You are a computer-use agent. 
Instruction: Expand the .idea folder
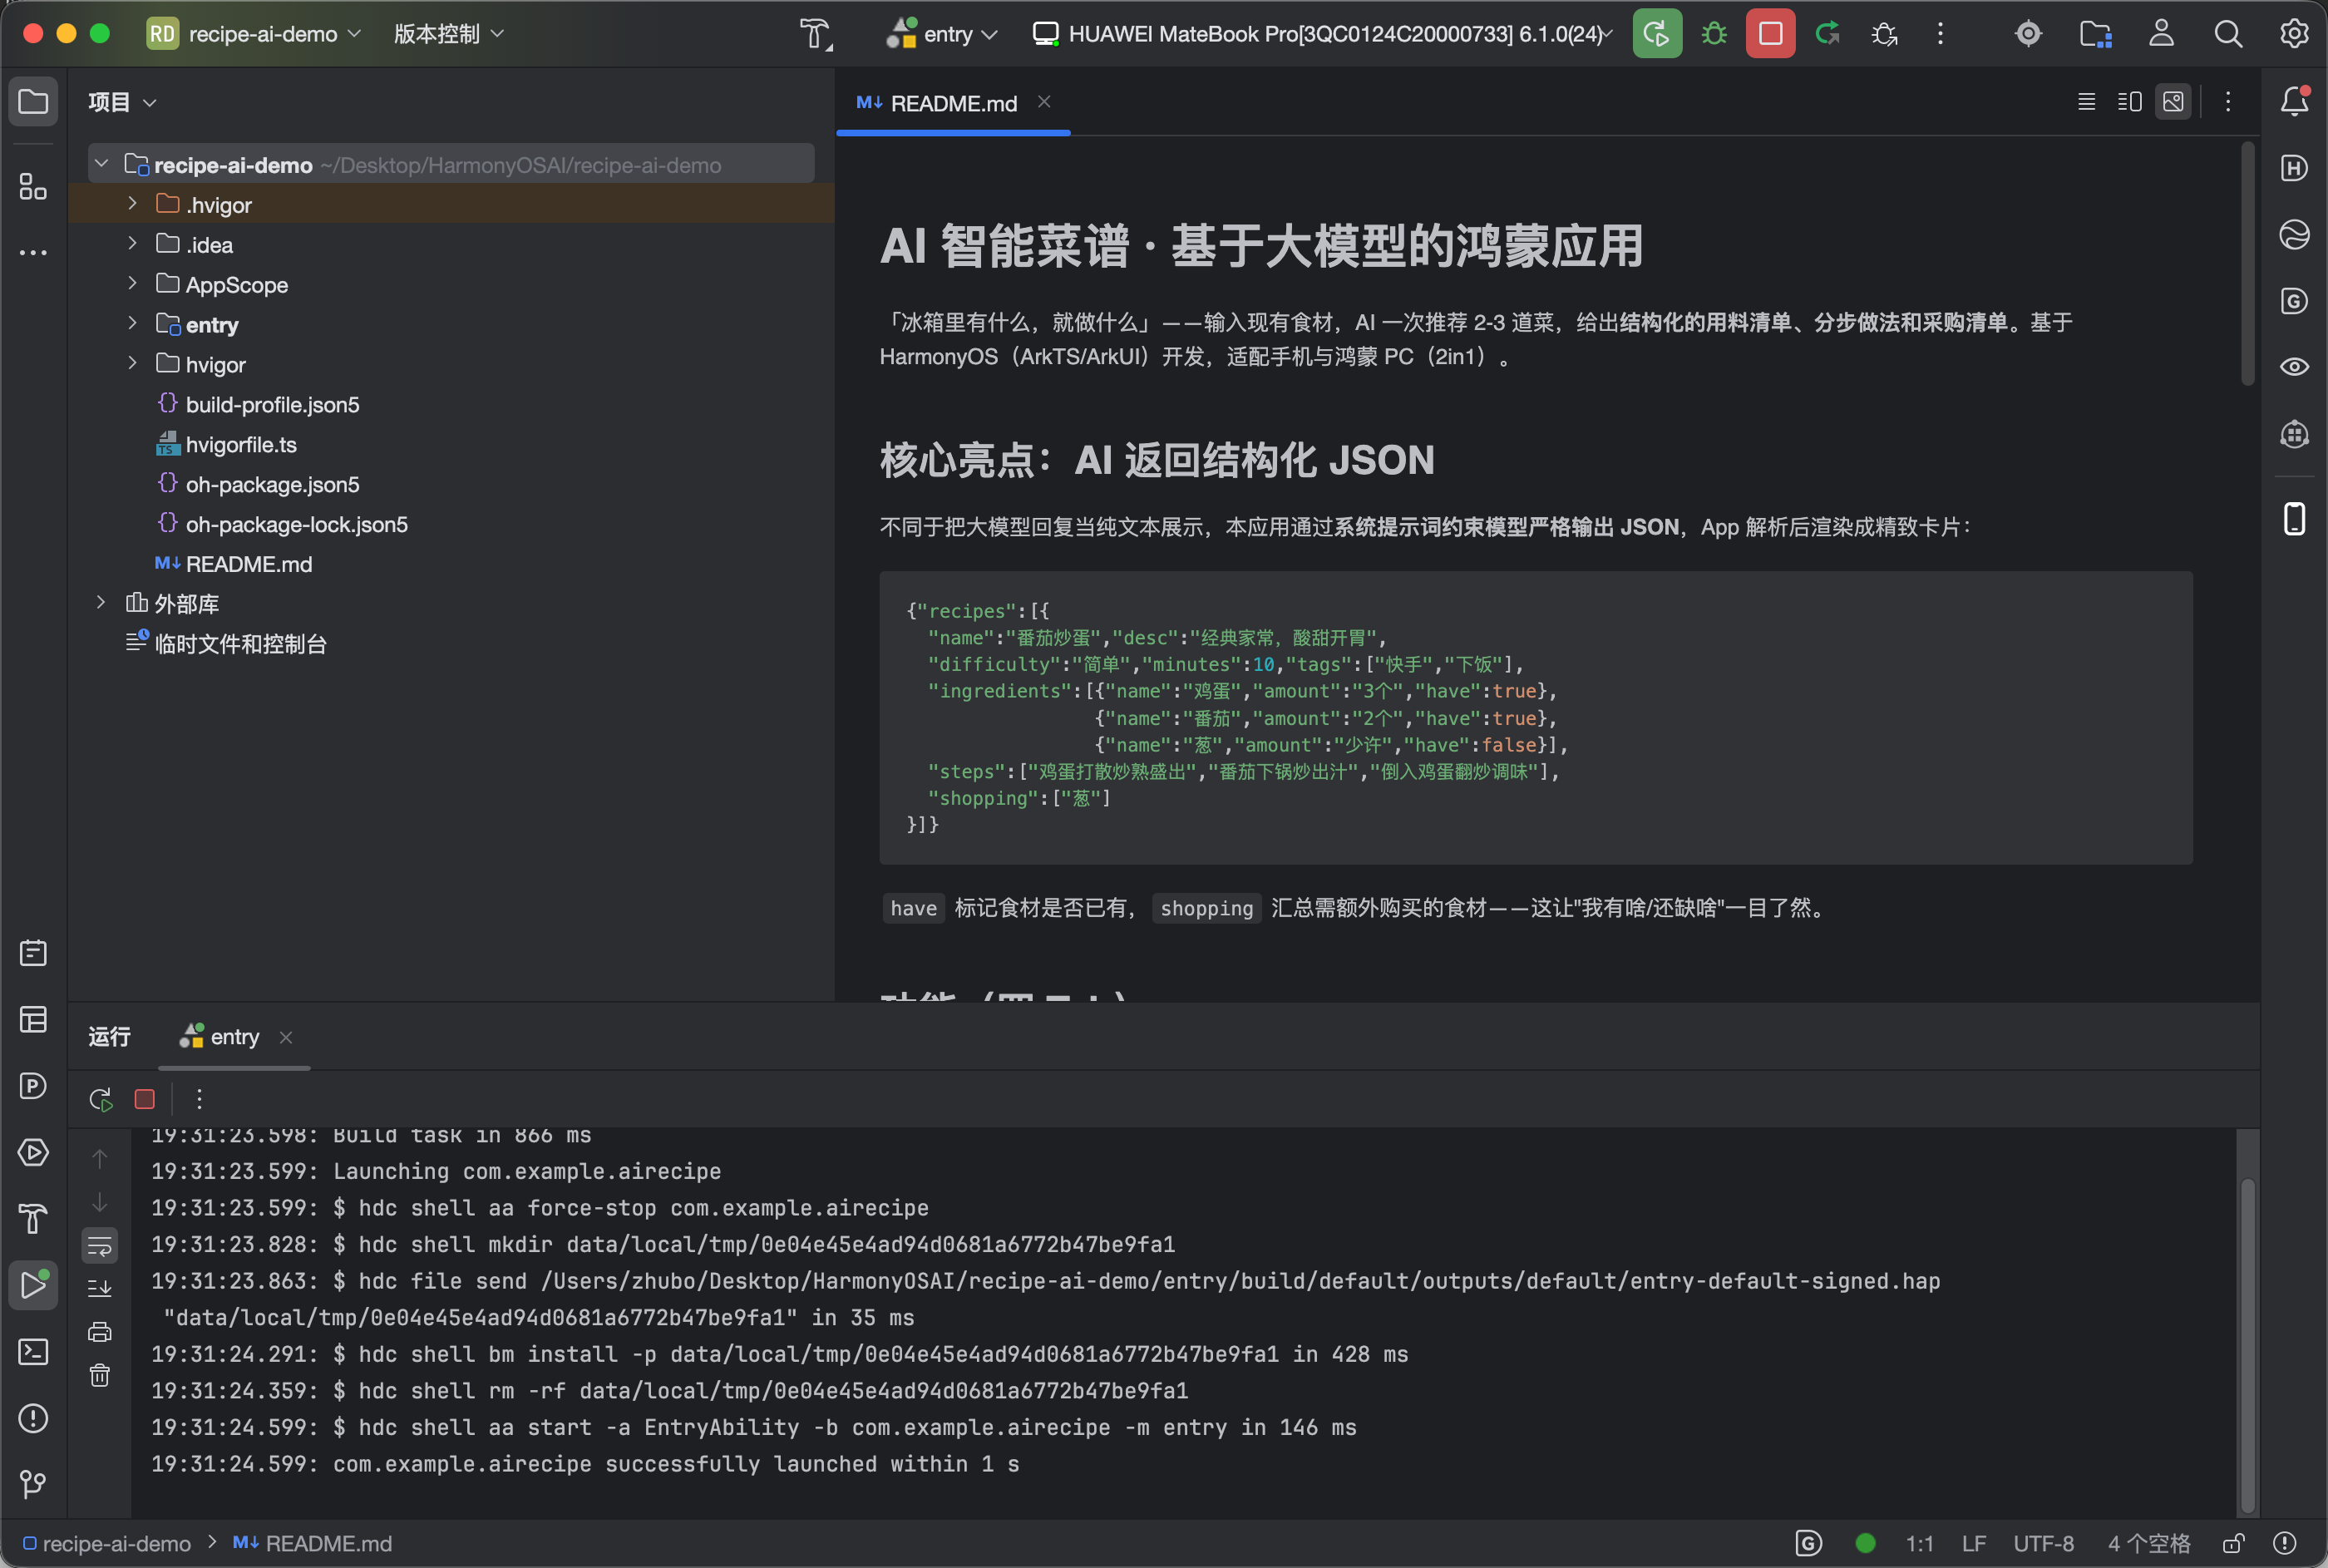[x=132, y=243]
